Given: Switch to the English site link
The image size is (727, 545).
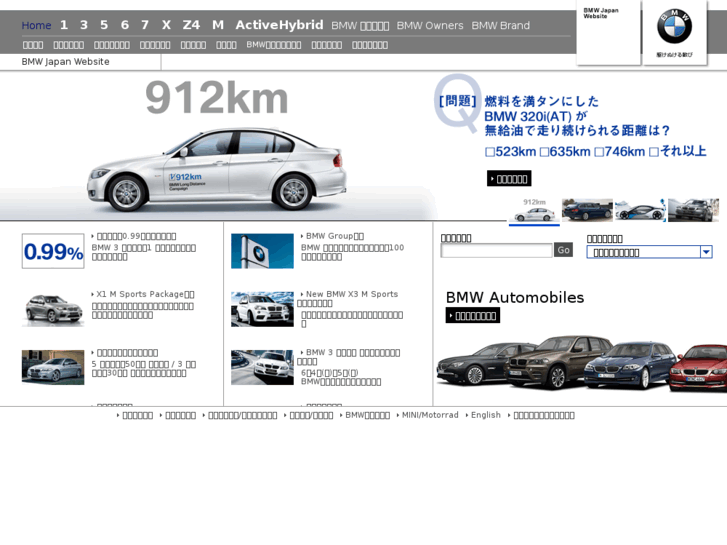Looking at the screenshot, I should coord(485,415).
